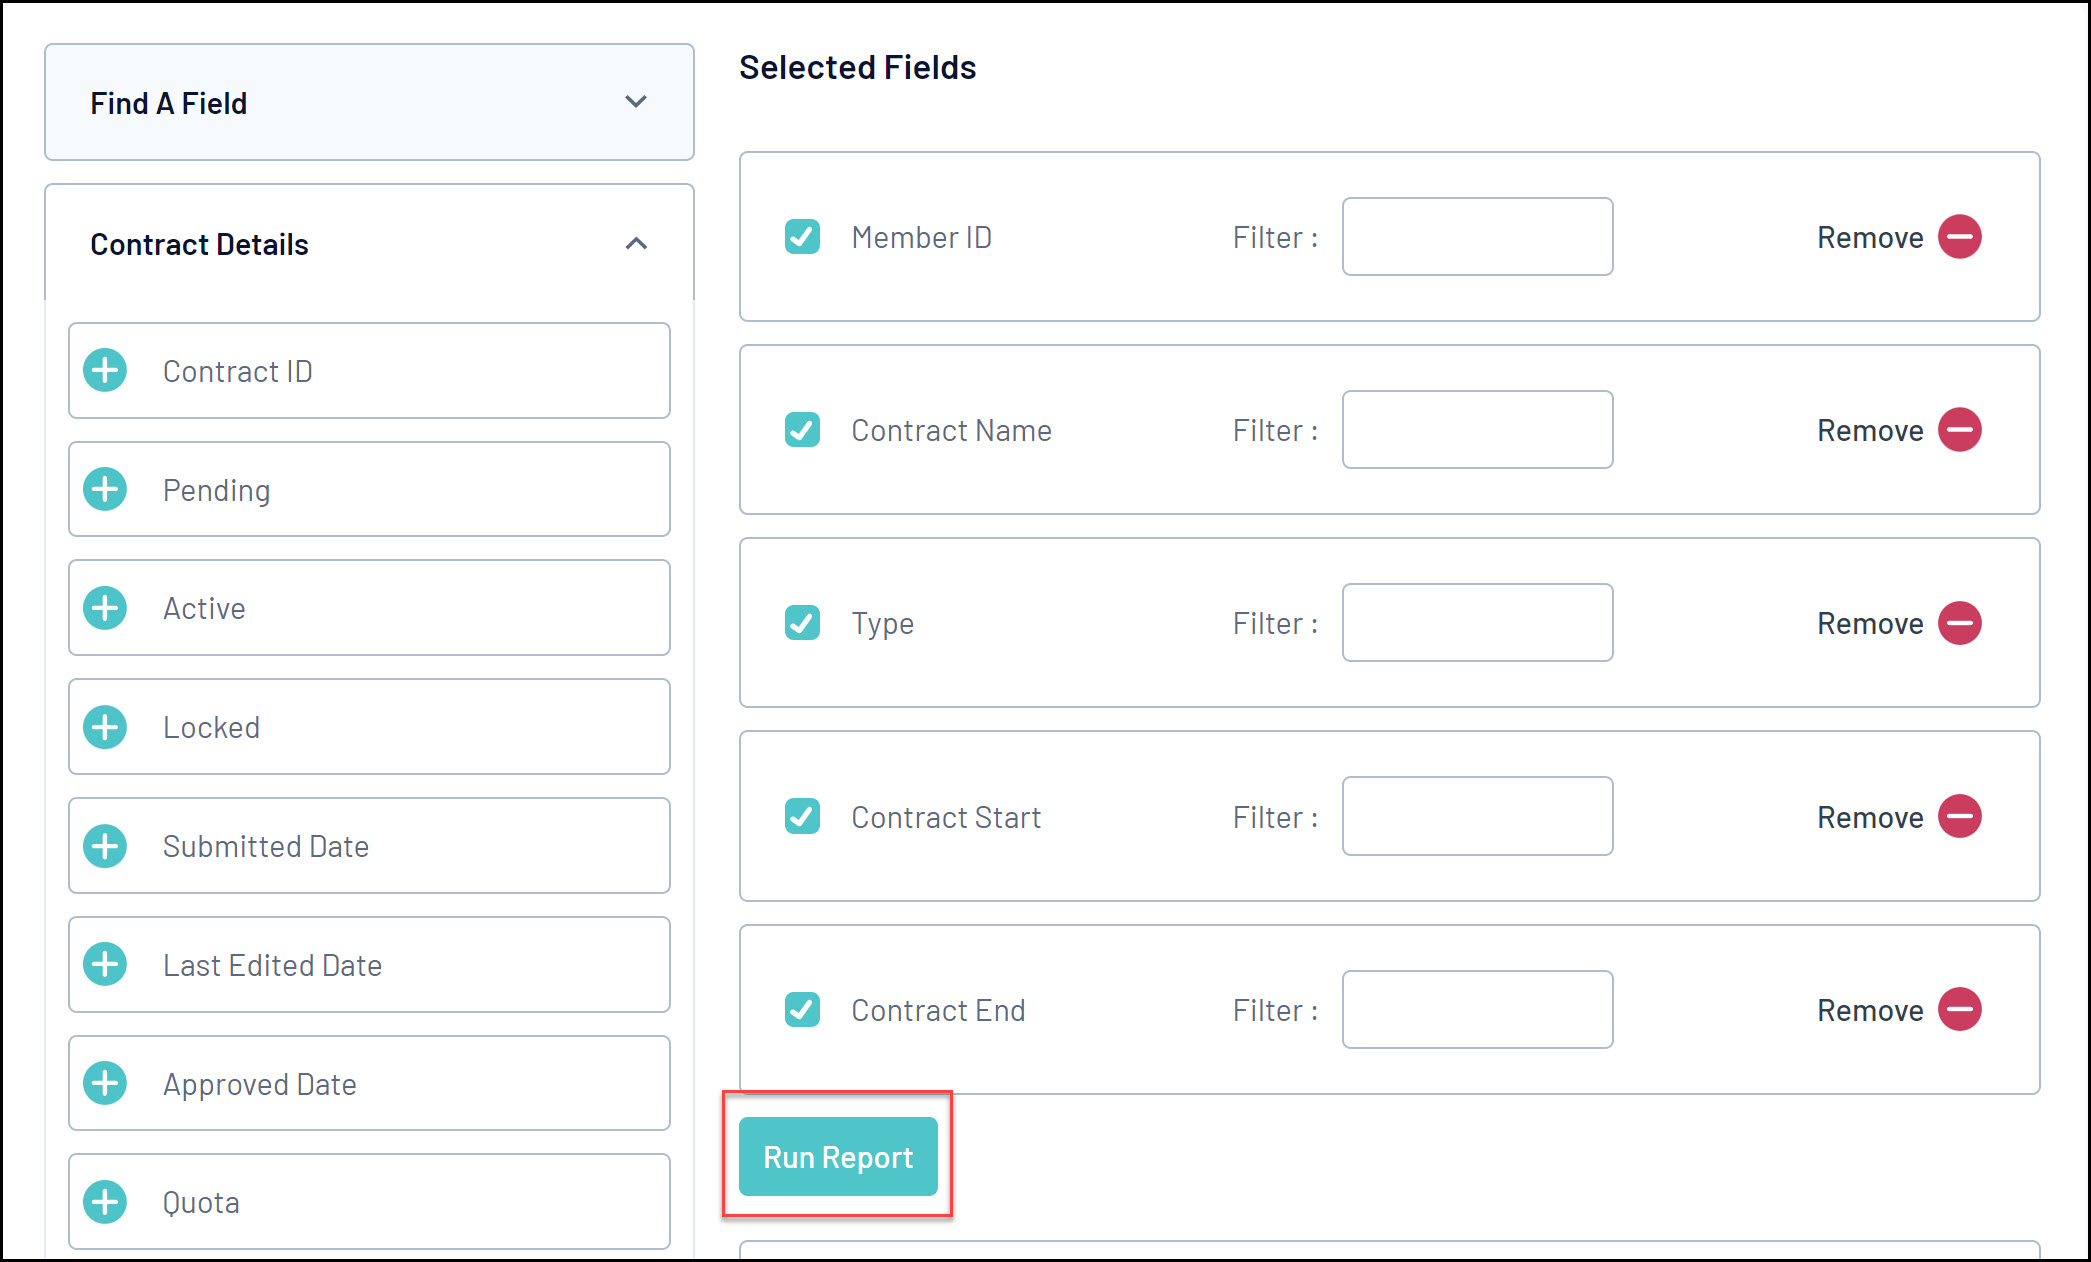Click the Remove link for Type
The height and width of the screenshot is (1262, 2091).
1869,624
